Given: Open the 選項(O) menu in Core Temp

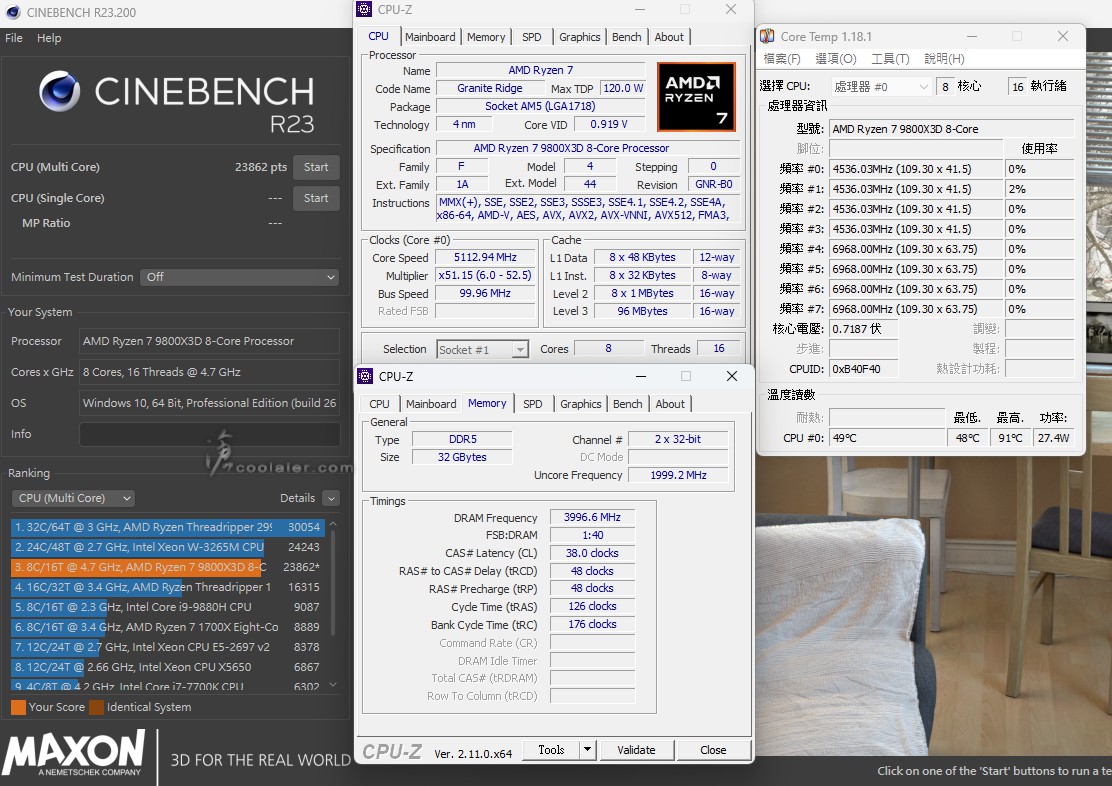Looking at the screenshot, I should coord(836,59).
